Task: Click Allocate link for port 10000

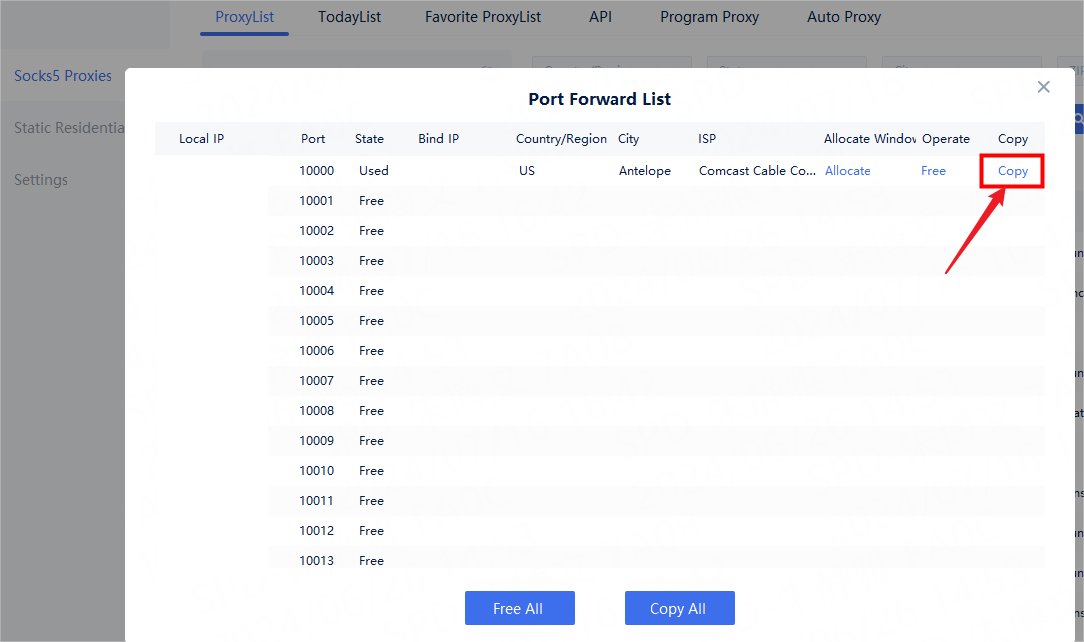Action: click(847, 171)
